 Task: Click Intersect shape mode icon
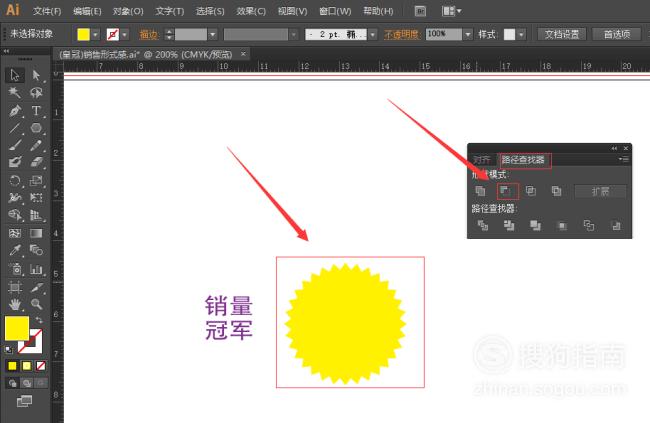[x=531, y=191]
